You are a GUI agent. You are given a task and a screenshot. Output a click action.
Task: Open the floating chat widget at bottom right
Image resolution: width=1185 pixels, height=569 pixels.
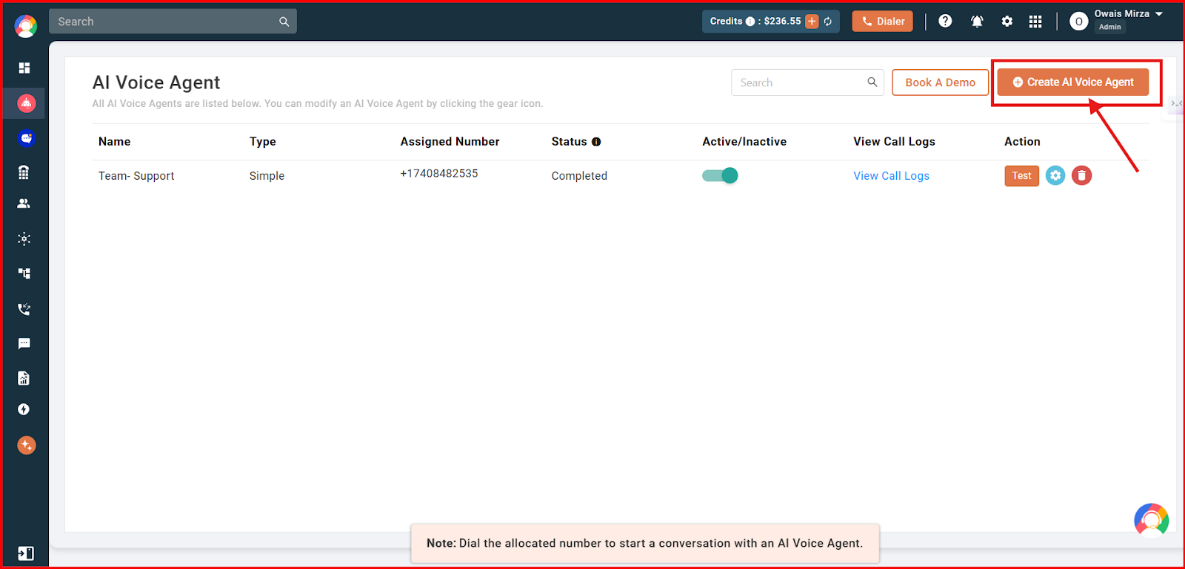pyautogui.click(x=1151, y=521)
